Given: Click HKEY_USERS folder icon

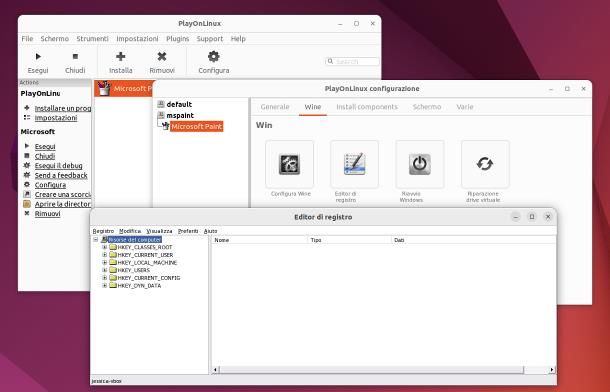Looking at the screenshot, I should [113, 270].
